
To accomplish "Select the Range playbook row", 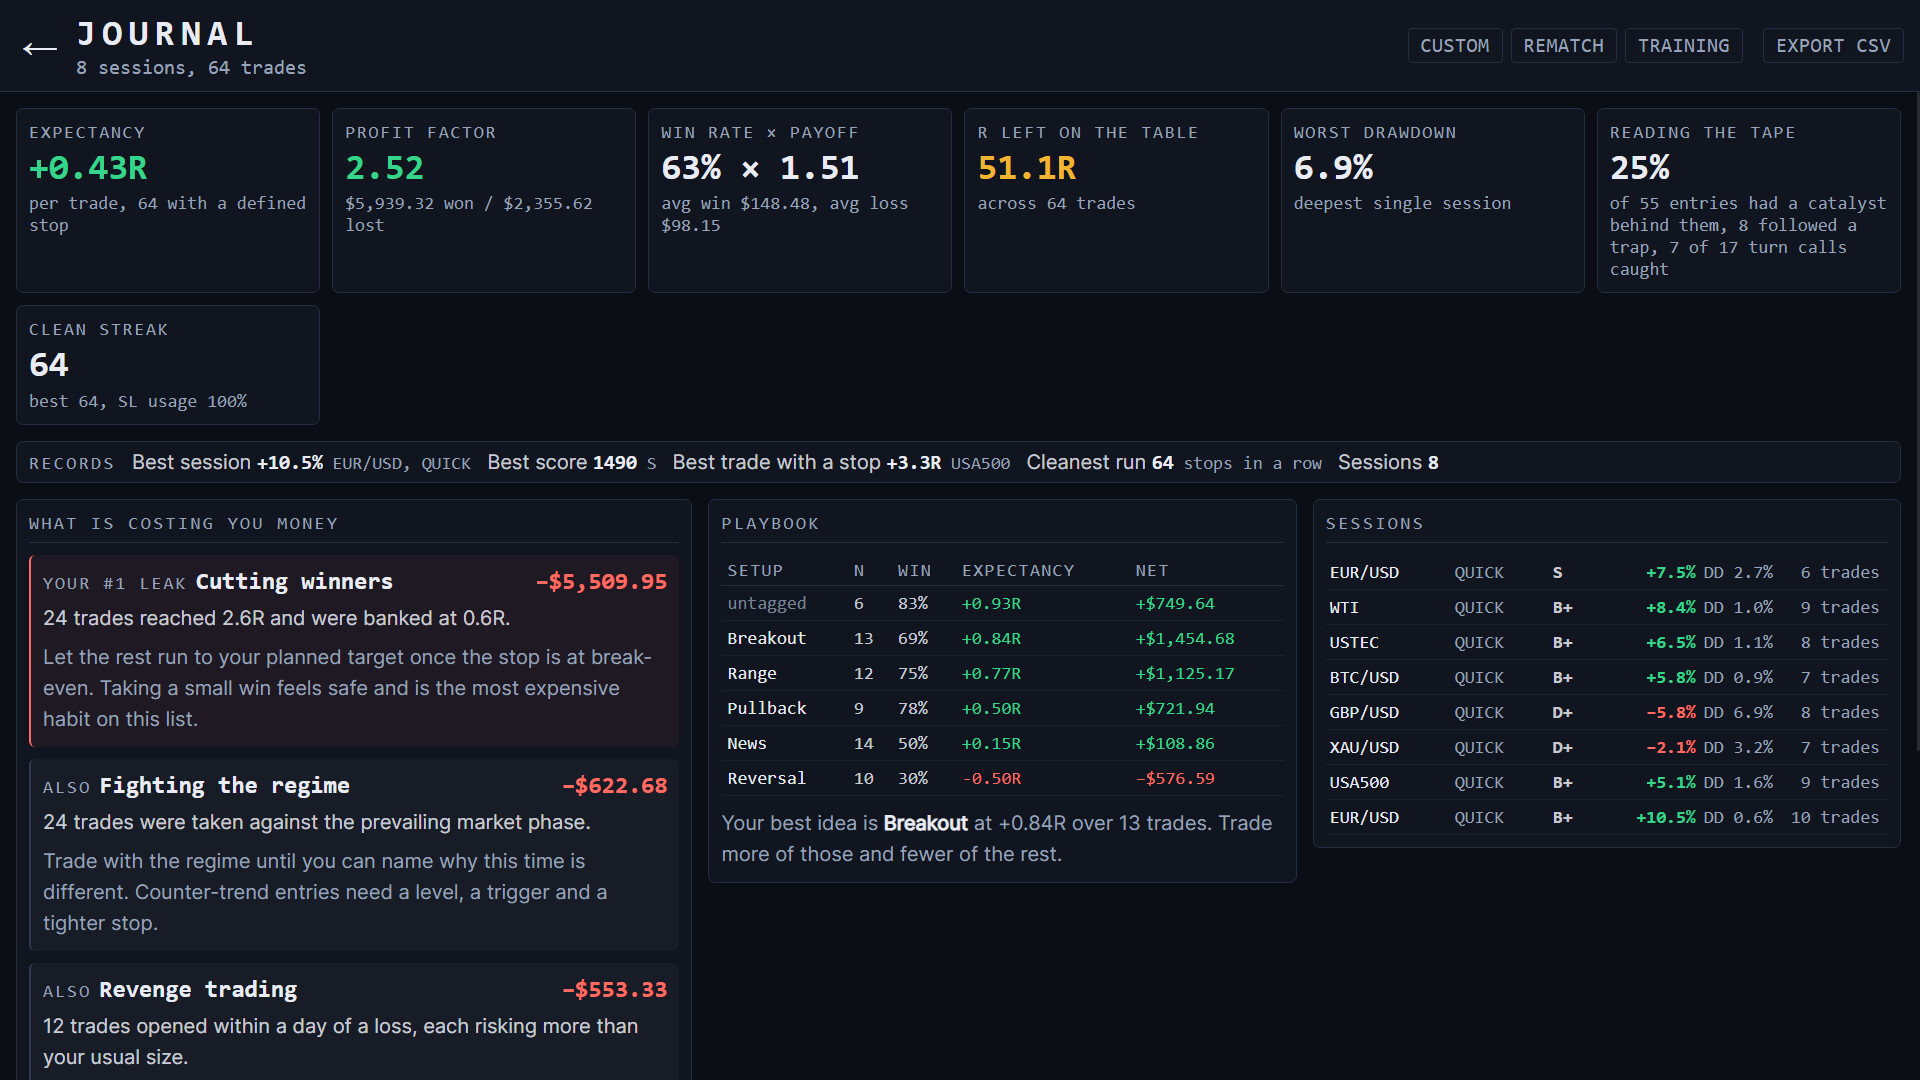I will pos(1002,674).
